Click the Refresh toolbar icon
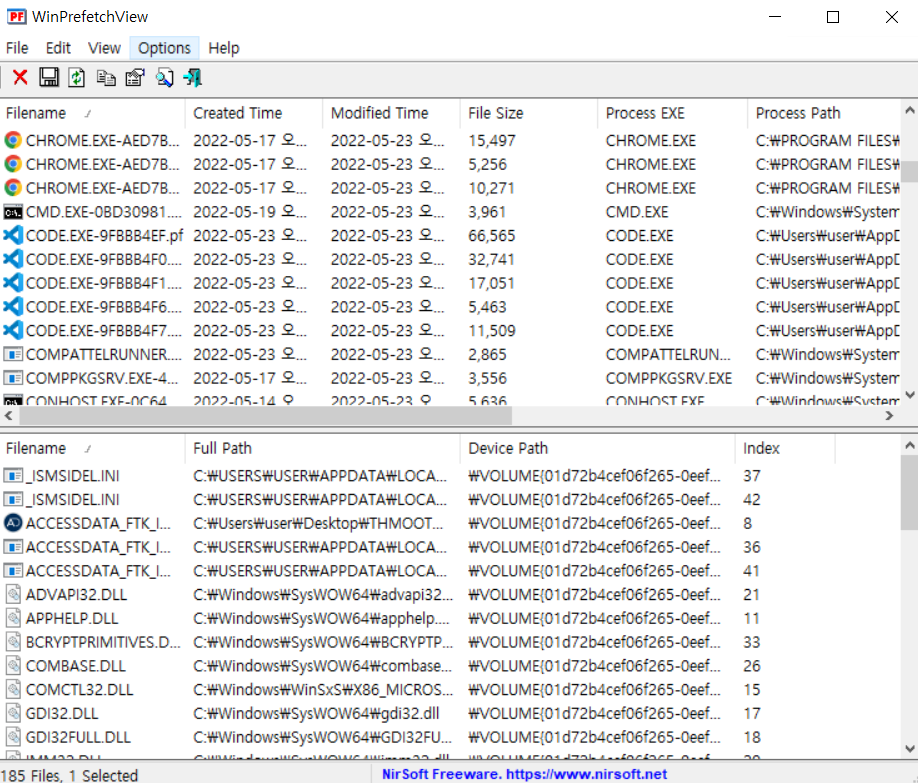This screenshot has height=783, width=918. 77,77
